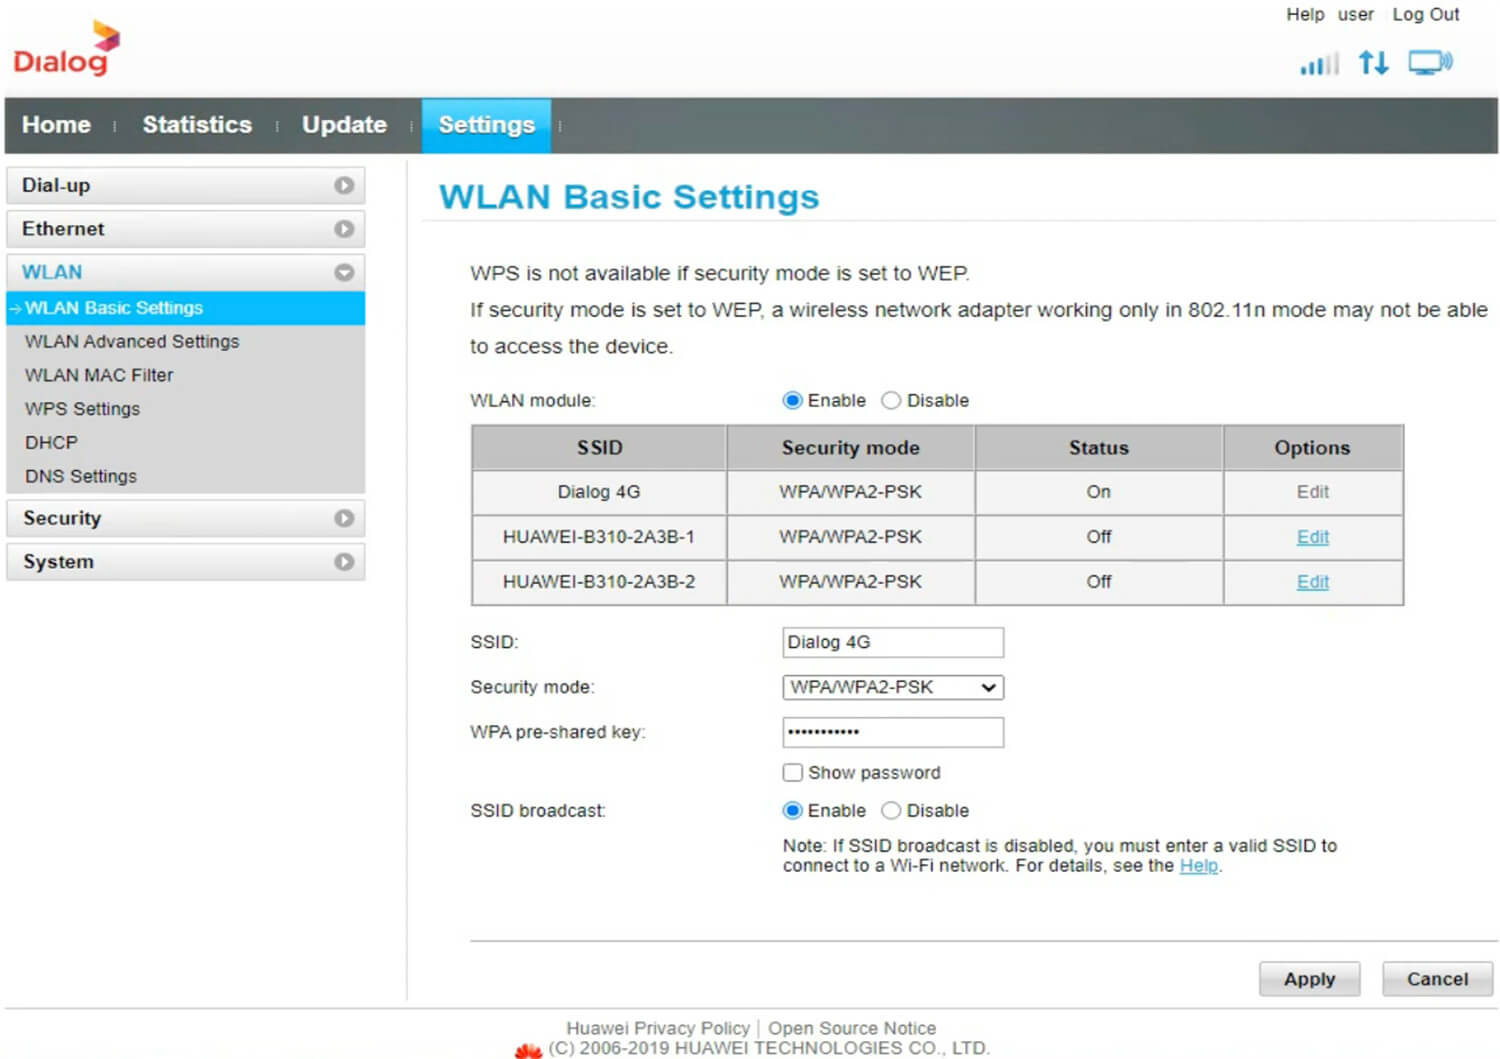Open the Update tab
Image resolution: width=1500 pixels, height=1059 pixels.
(344, 125)
